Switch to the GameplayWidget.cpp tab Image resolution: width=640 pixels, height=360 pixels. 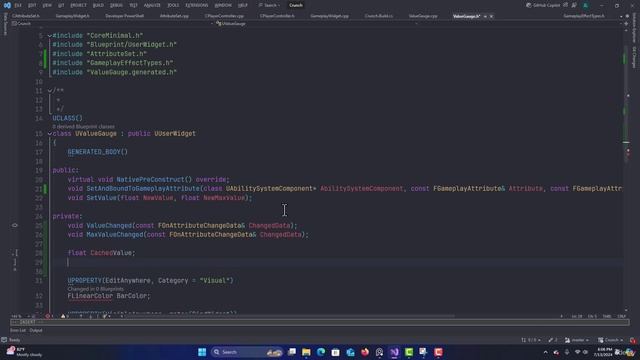[x=329, y=16]
